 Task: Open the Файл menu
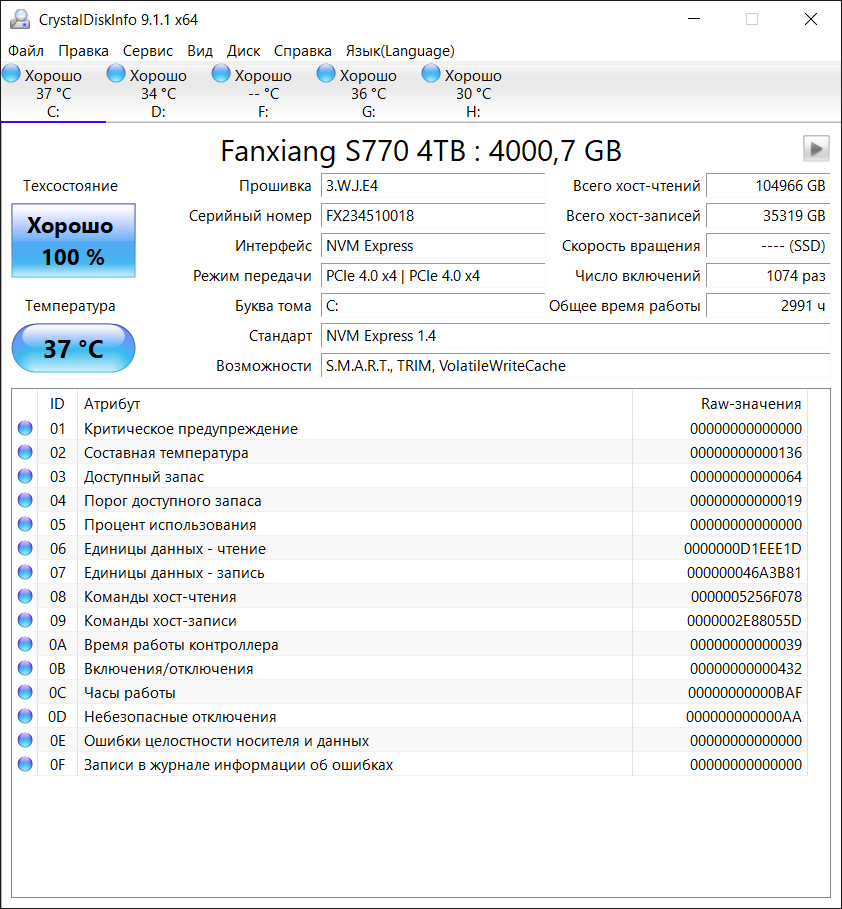pos(26,51)
